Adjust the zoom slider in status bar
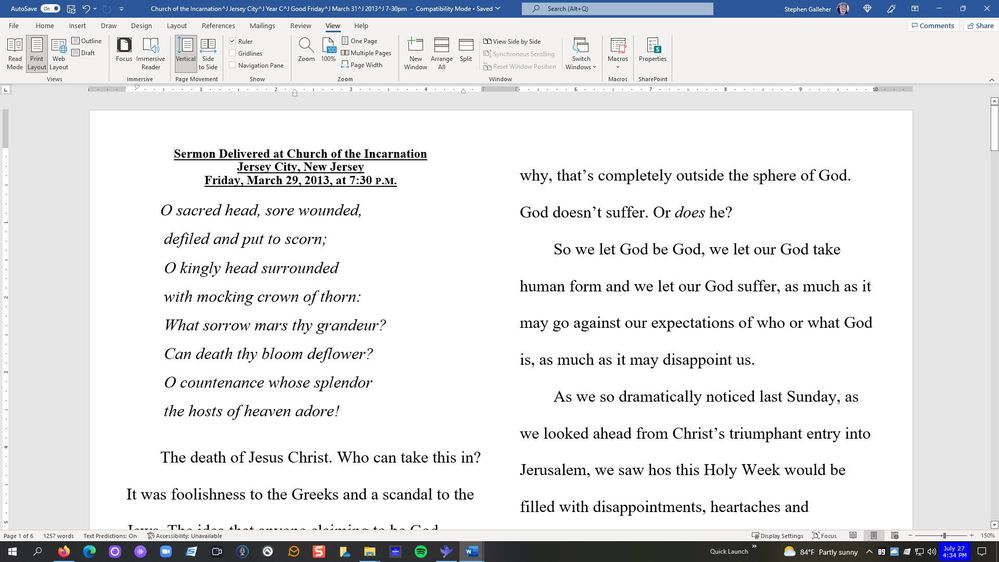Viewport: 999px width, 562px height. (x=943, y=536)
